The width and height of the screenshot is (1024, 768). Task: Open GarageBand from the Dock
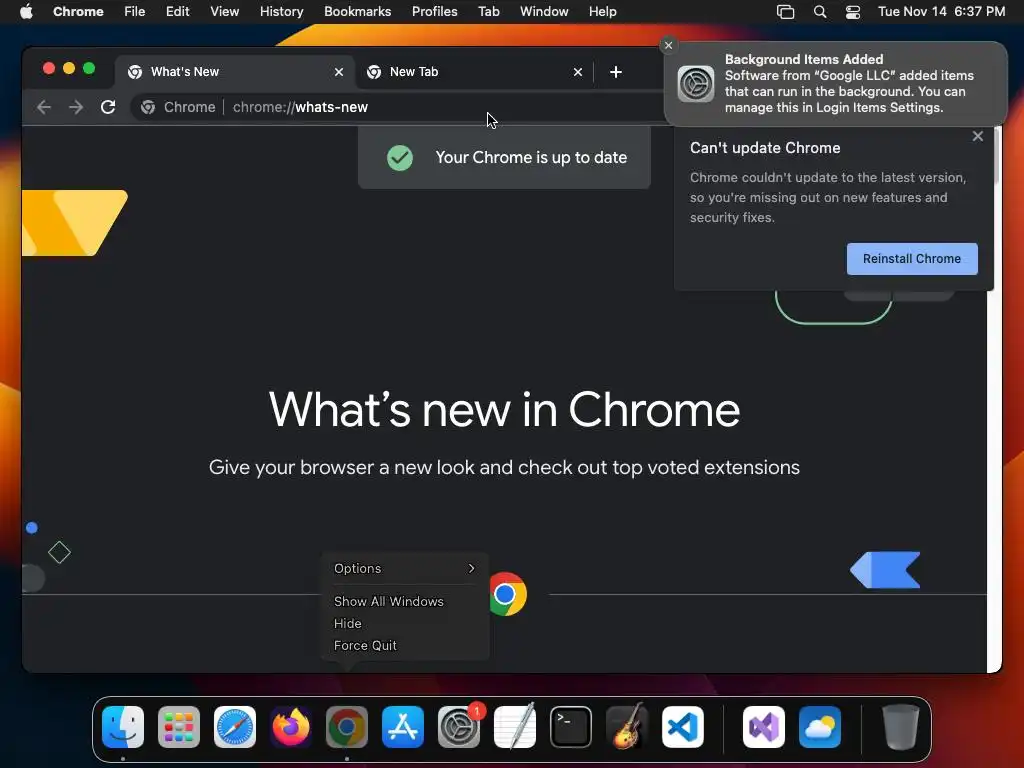click(627, 727)
